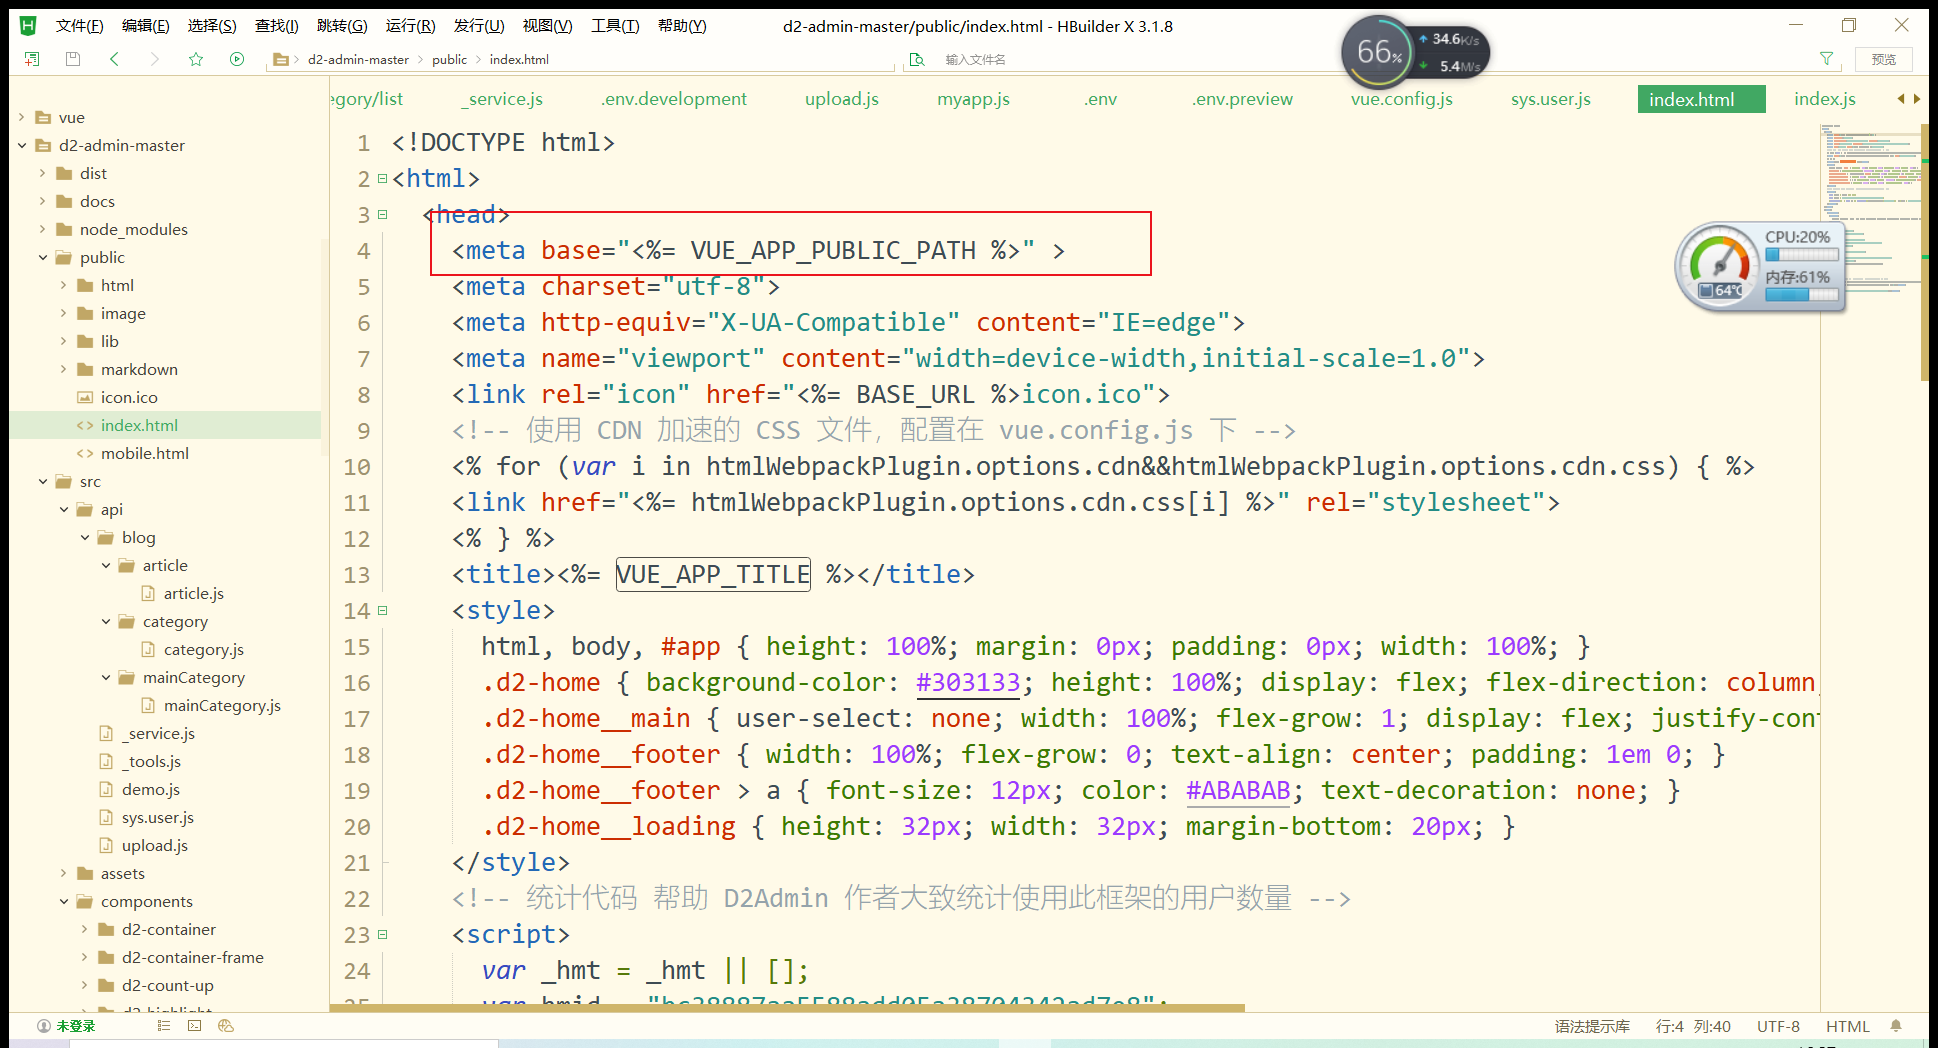Expand the assets folder

coord(64,873)
